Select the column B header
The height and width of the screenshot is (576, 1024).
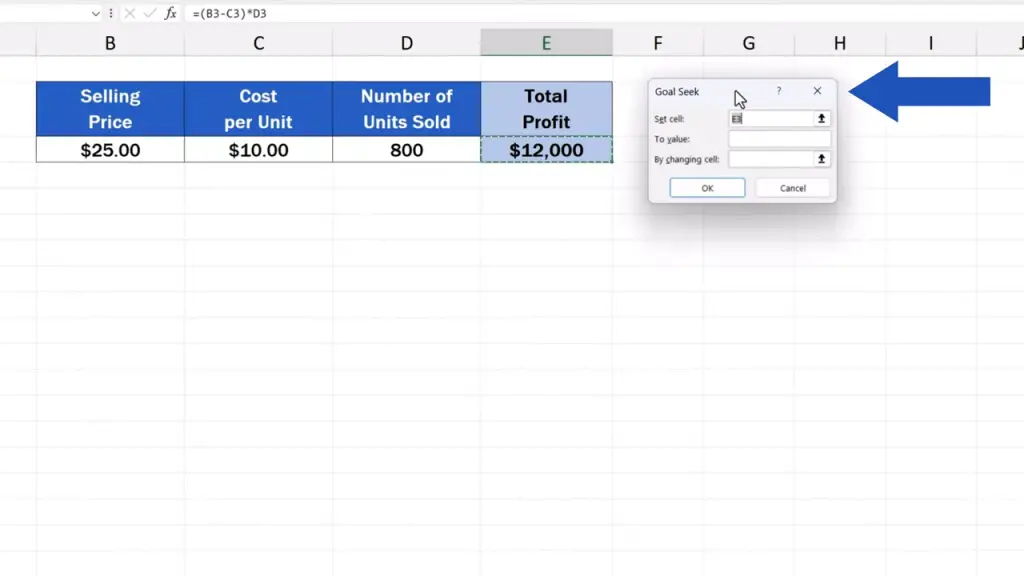(110, 42)
